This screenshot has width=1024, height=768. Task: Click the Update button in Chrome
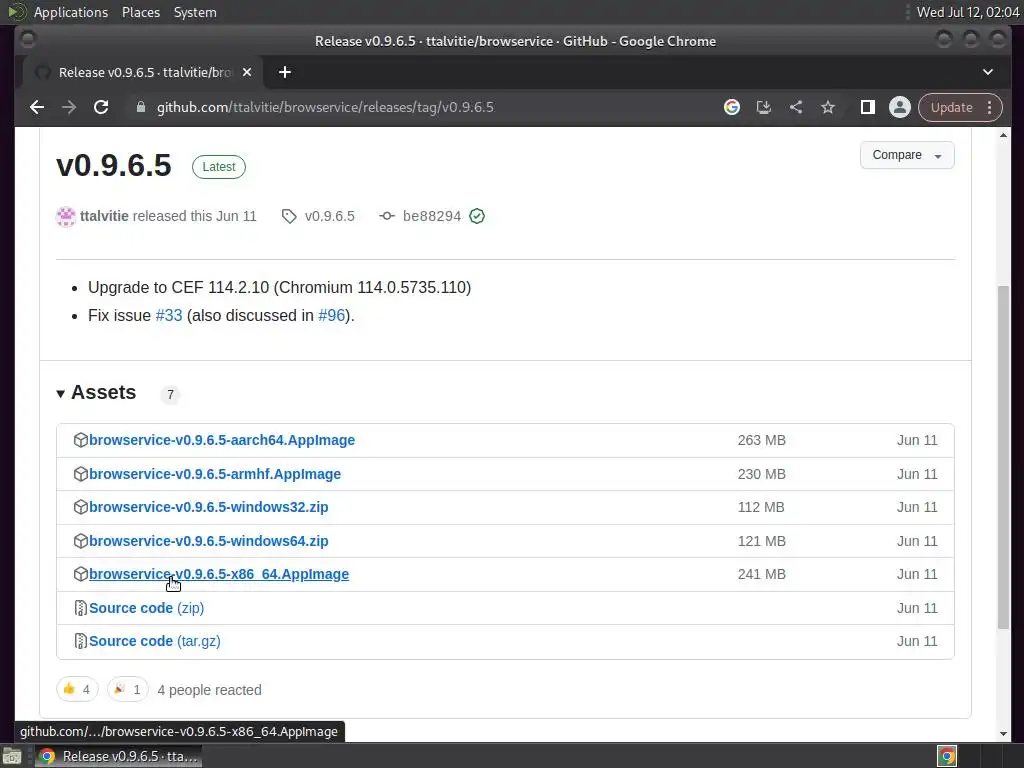[951, 107]
